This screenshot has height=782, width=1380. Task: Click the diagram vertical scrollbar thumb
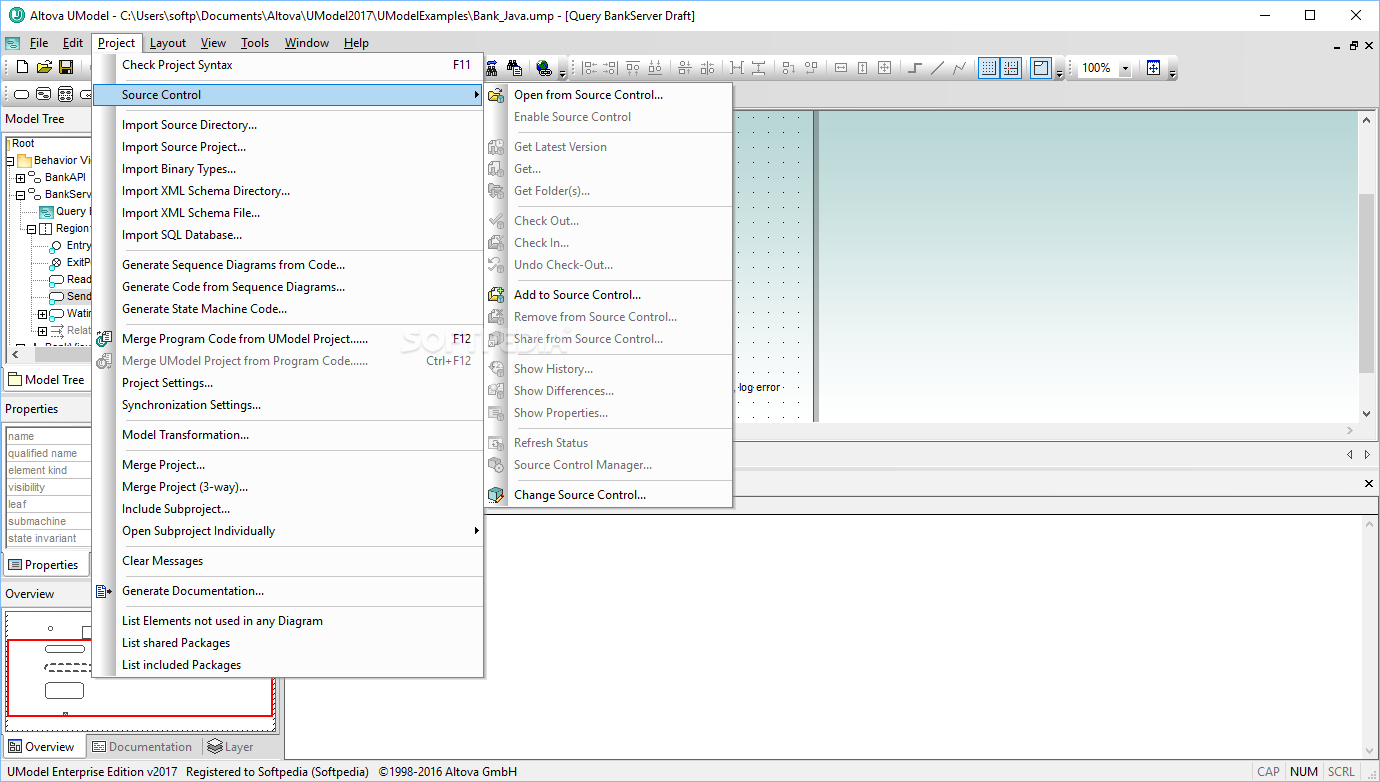(x=1367, y=284)
